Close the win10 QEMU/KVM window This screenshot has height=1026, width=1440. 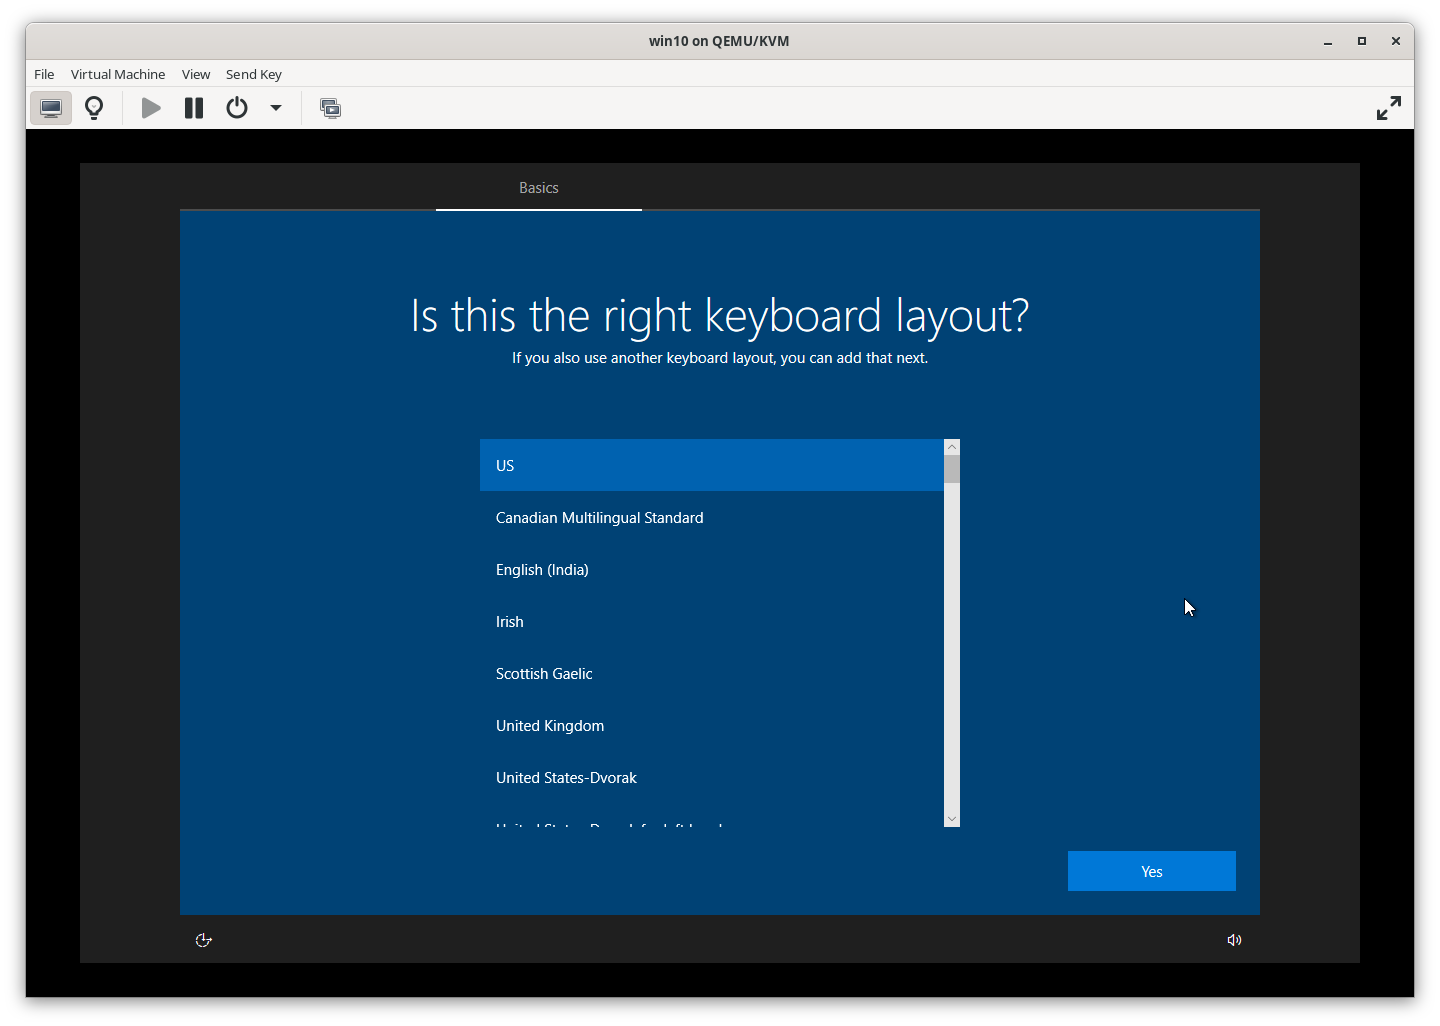point(1395,41)
